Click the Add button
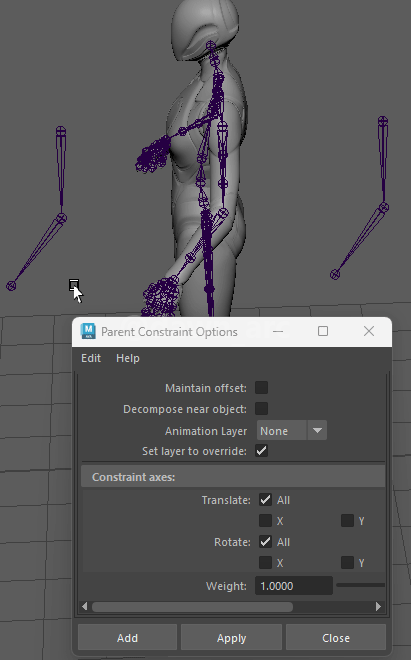The image size is (411, 660). (x=128, y=638)
